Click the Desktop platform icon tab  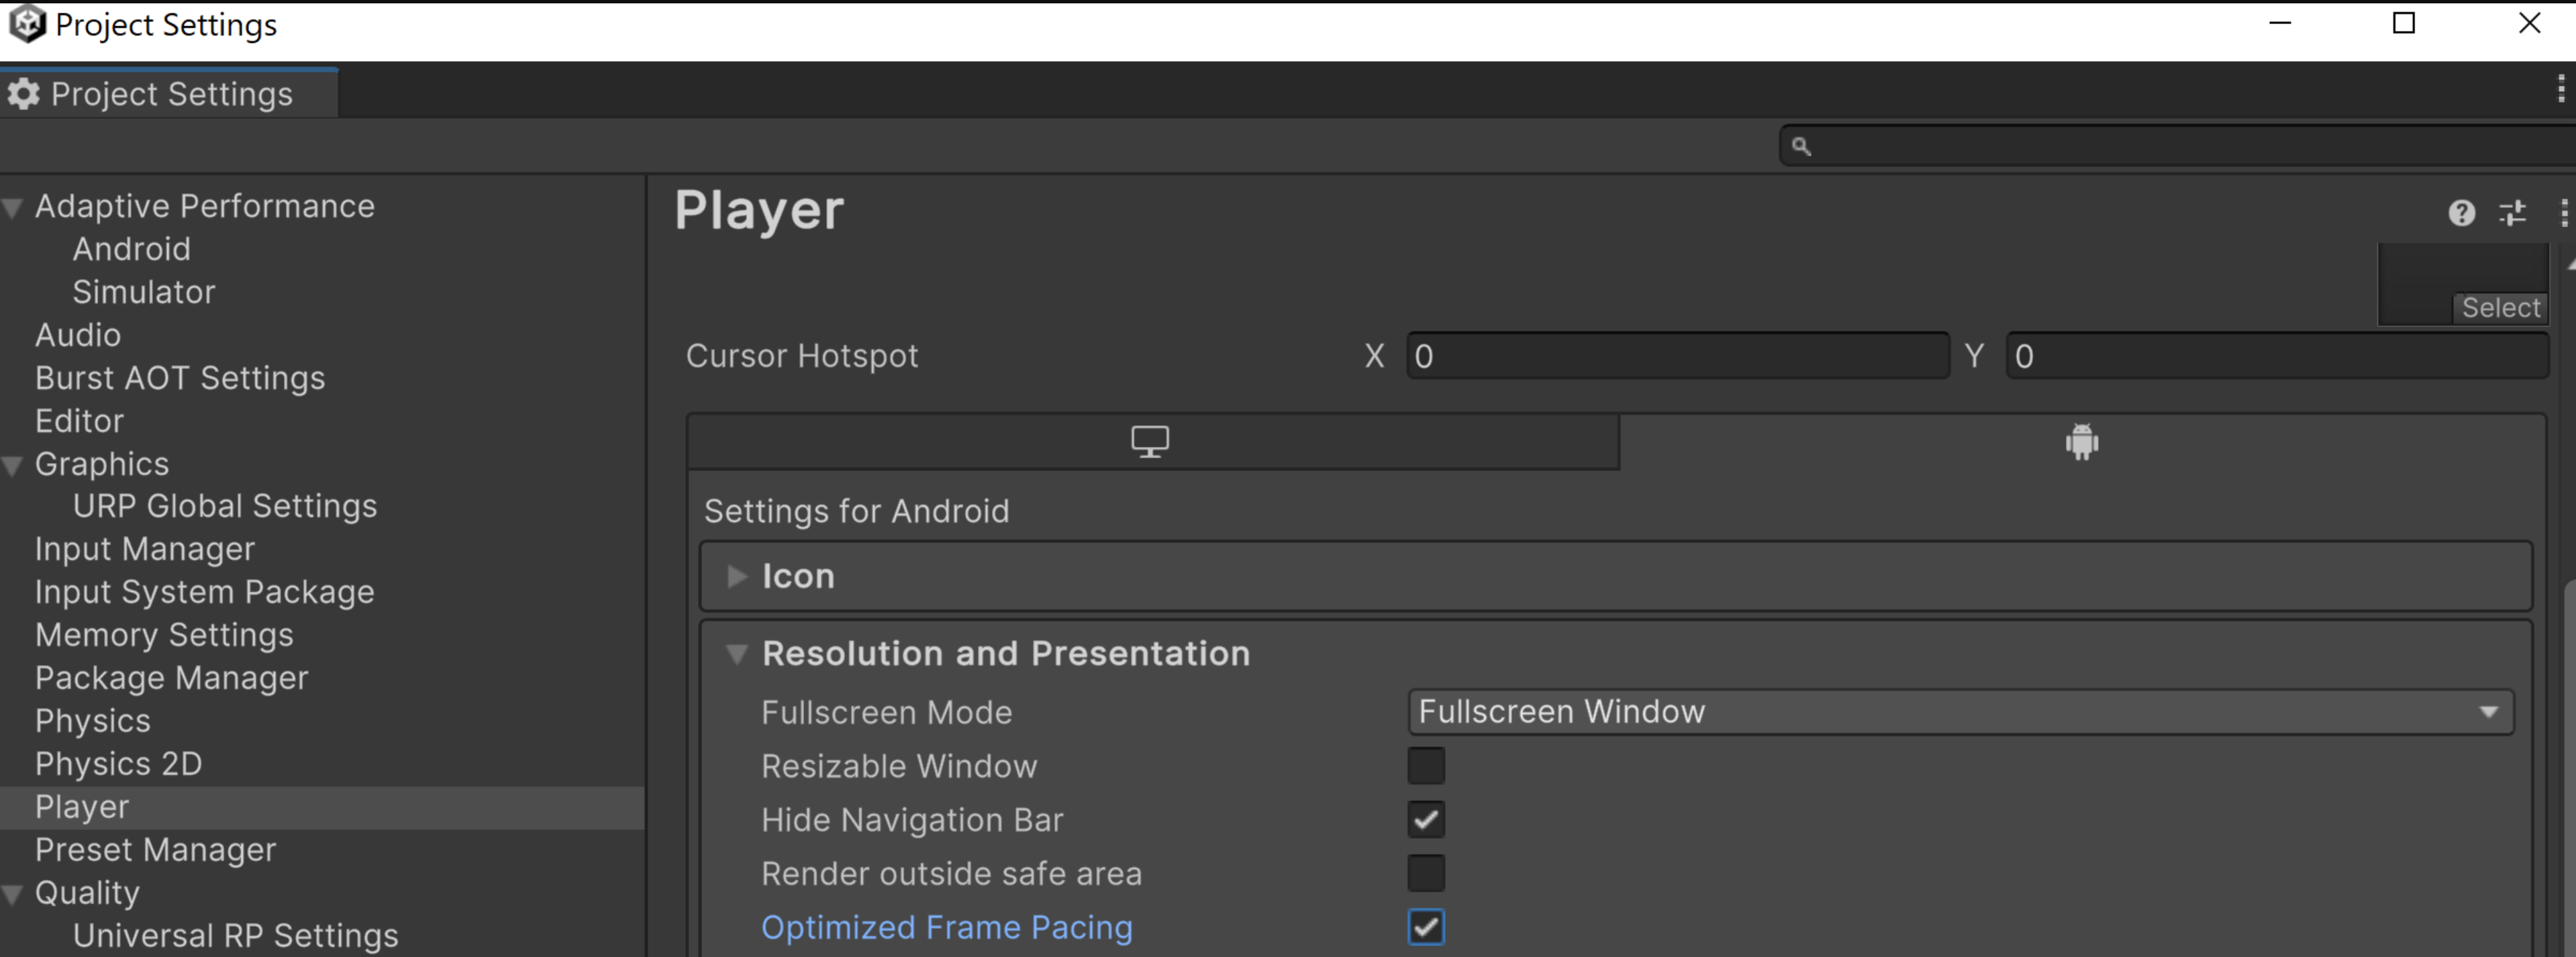tap(1150, 440)
